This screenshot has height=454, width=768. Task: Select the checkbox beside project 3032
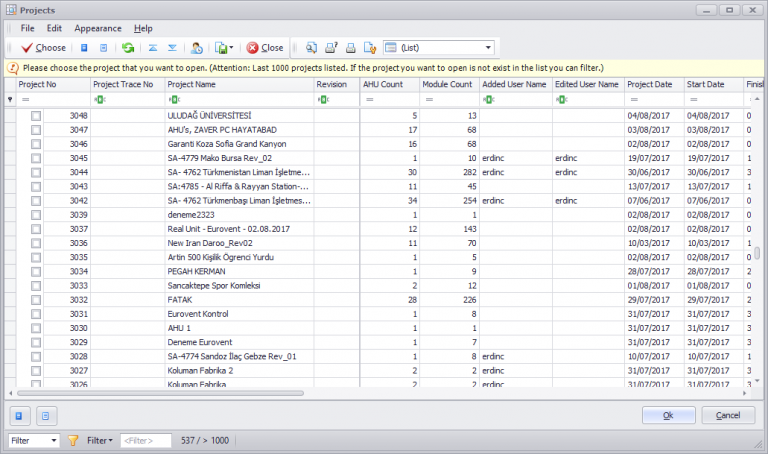tap(36, 299)
